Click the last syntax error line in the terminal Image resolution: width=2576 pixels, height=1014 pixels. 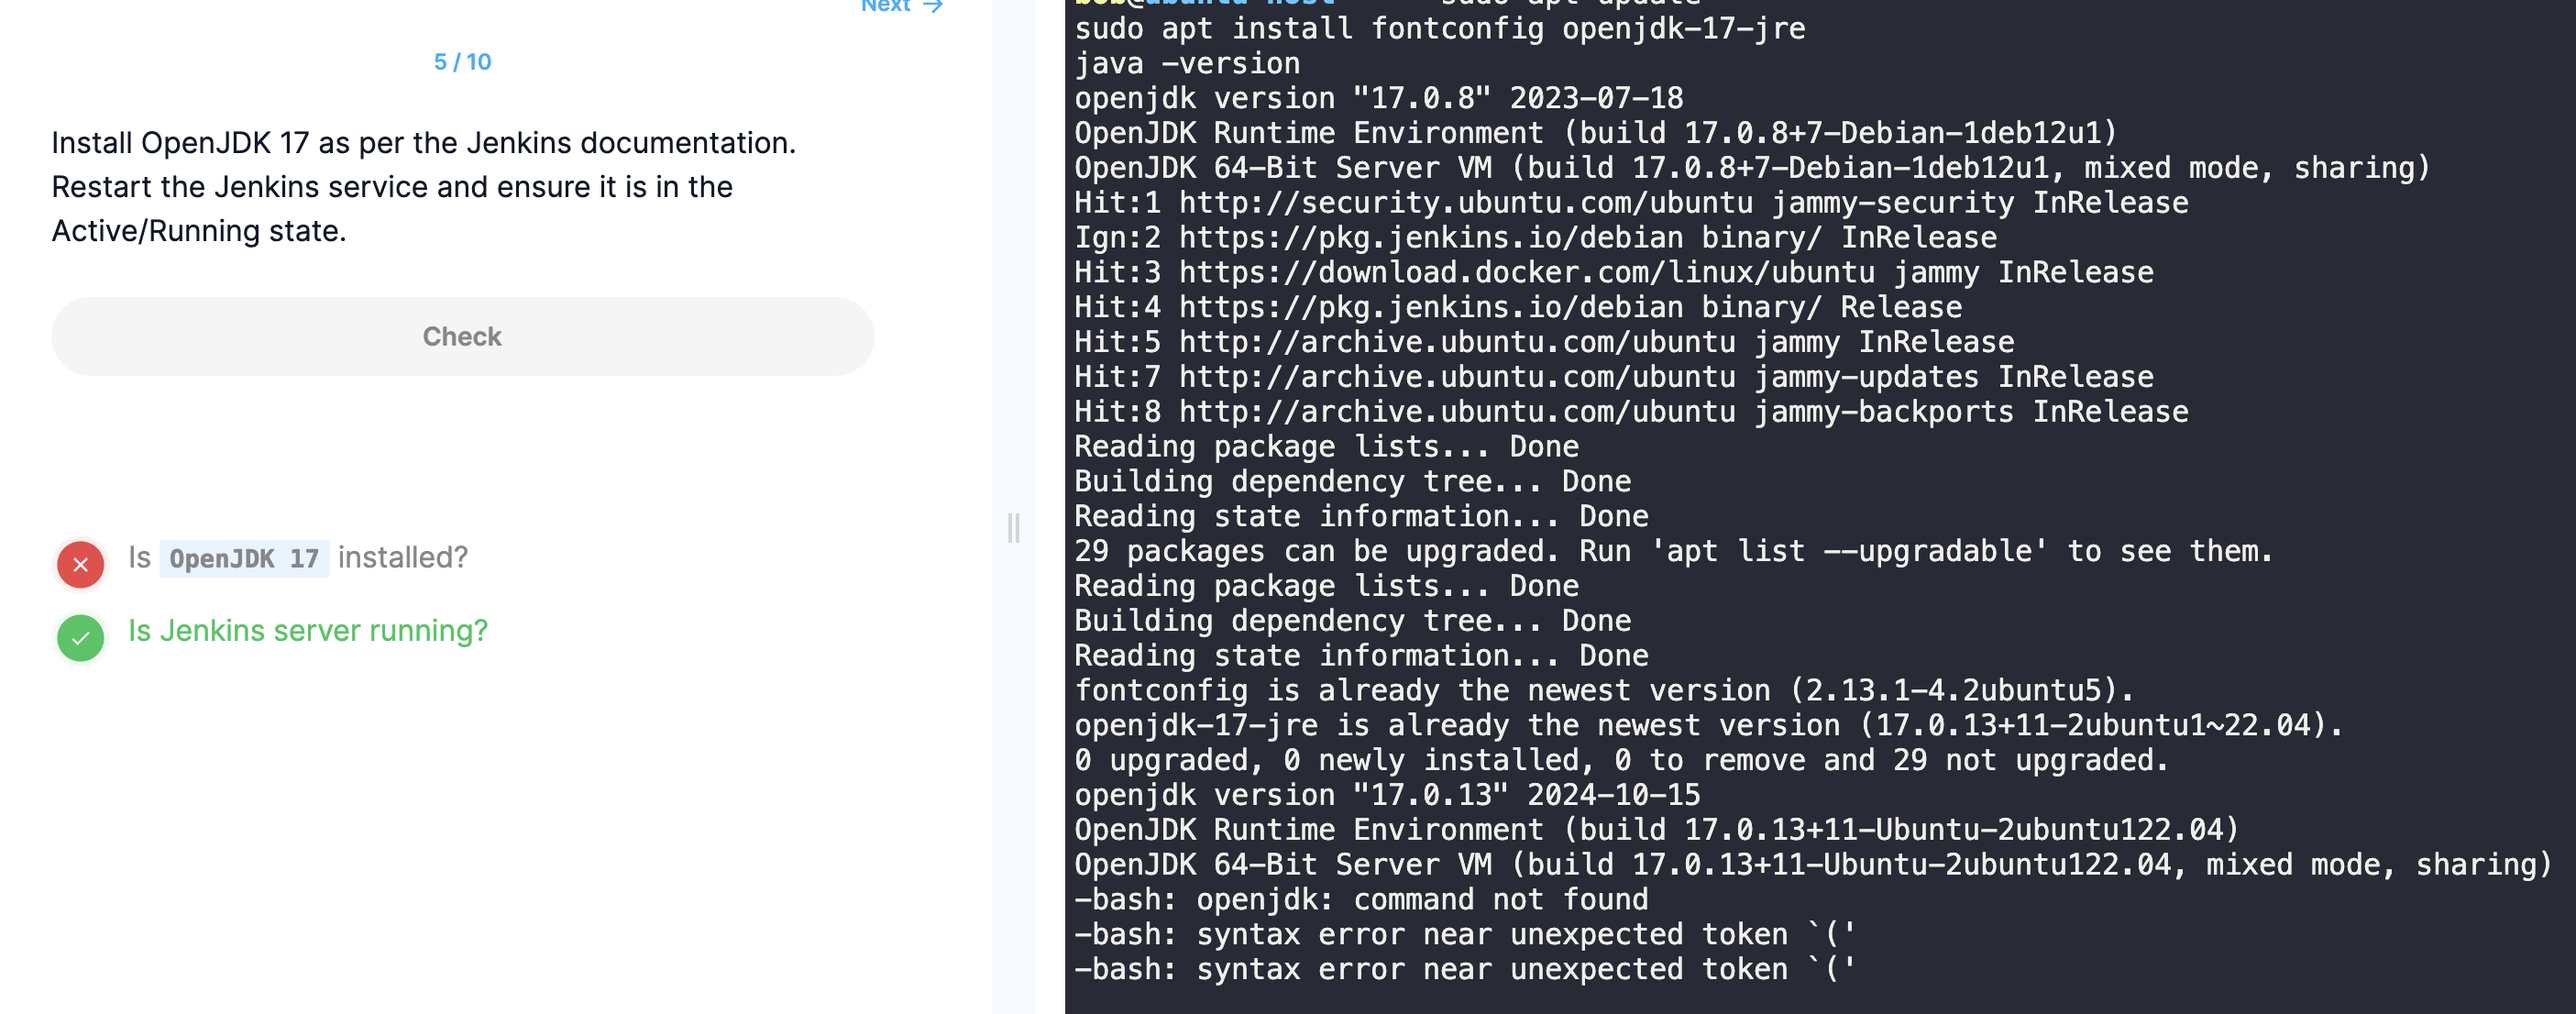[1464, 969]
